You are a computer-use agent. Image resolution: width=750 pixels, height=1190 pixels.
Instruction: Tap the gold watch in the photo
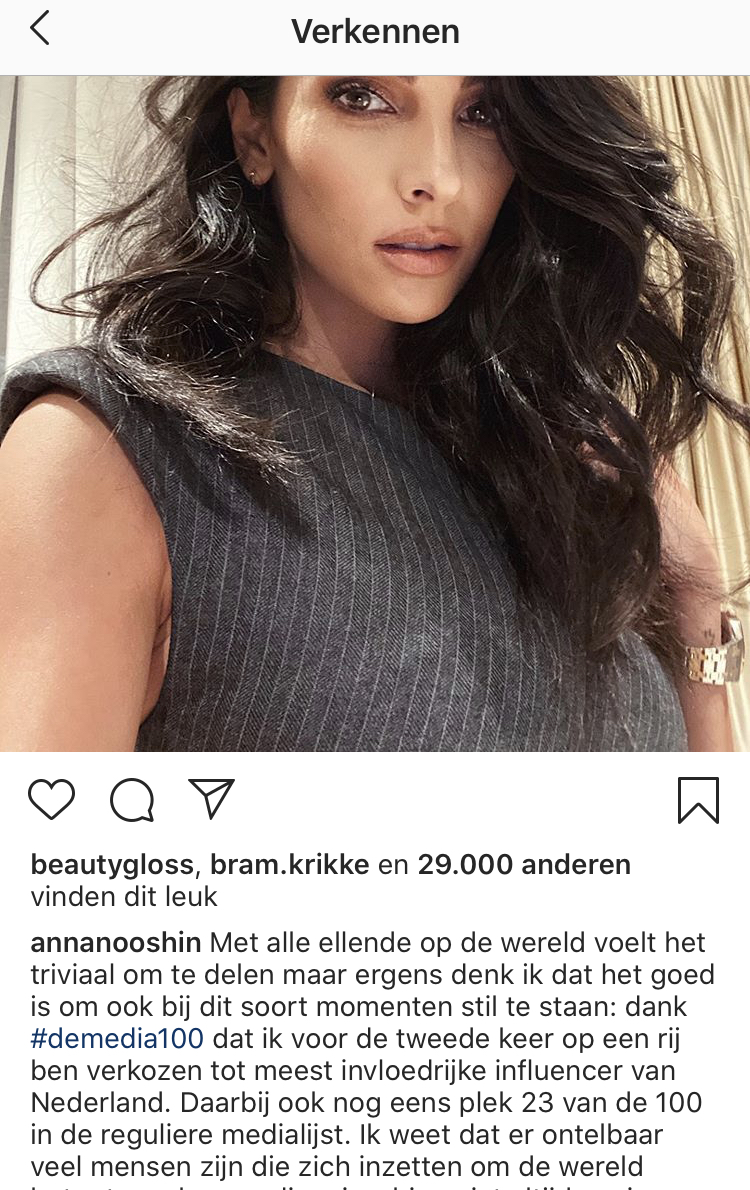click(715, 653)
